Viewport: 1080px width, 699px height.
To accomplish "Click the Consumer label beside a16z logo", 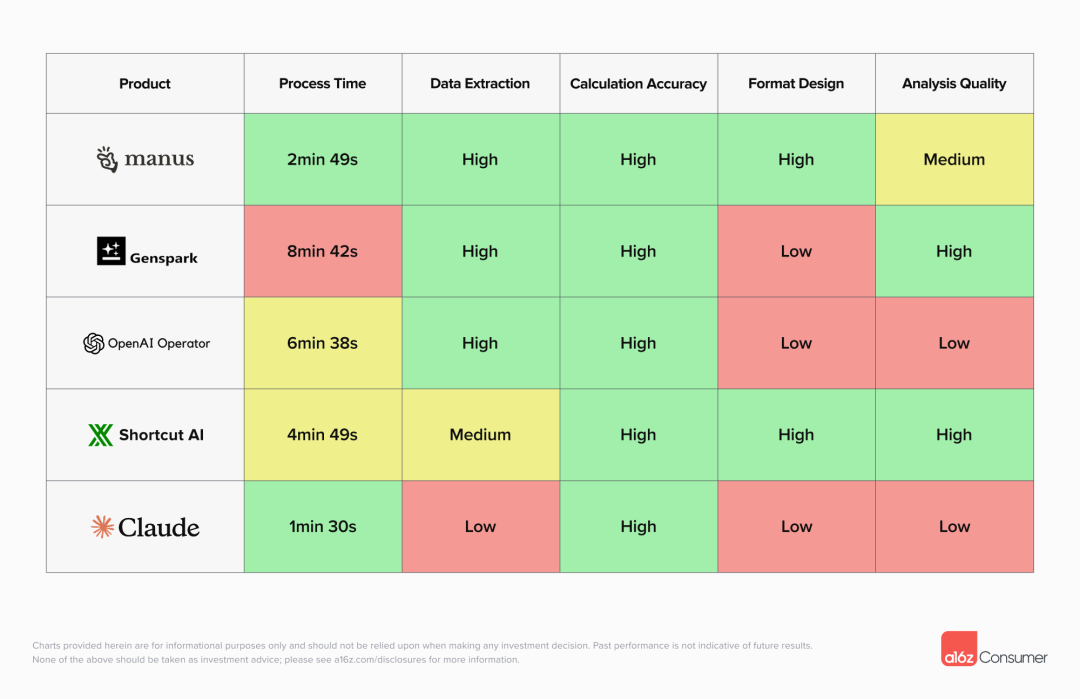I will pyautogui.click(x=1013, y=657).
